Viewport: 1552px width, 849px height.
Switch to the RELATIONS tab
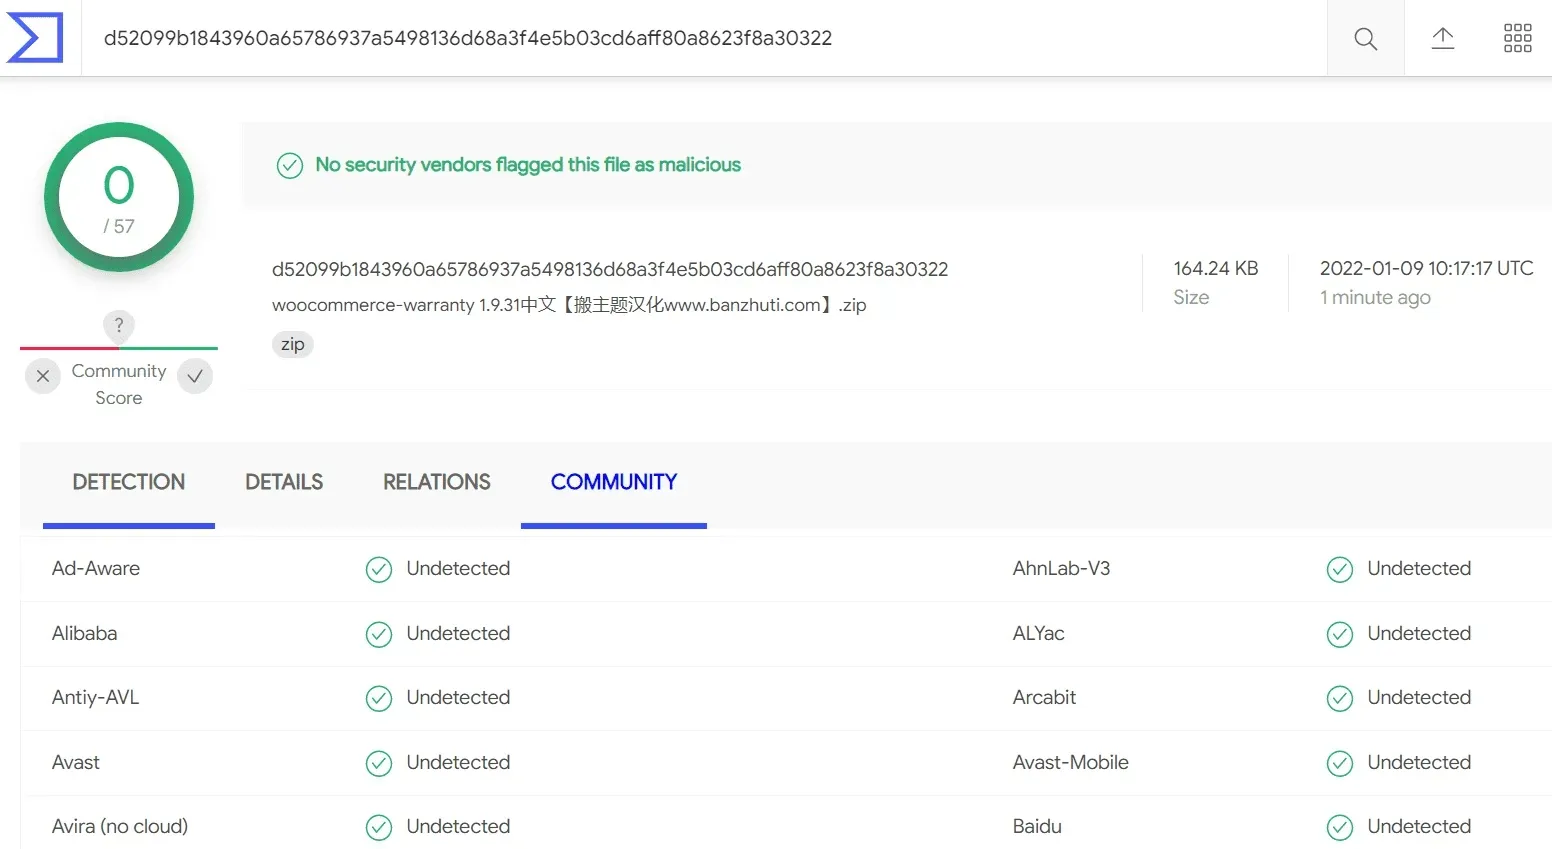tap(437, 482)
